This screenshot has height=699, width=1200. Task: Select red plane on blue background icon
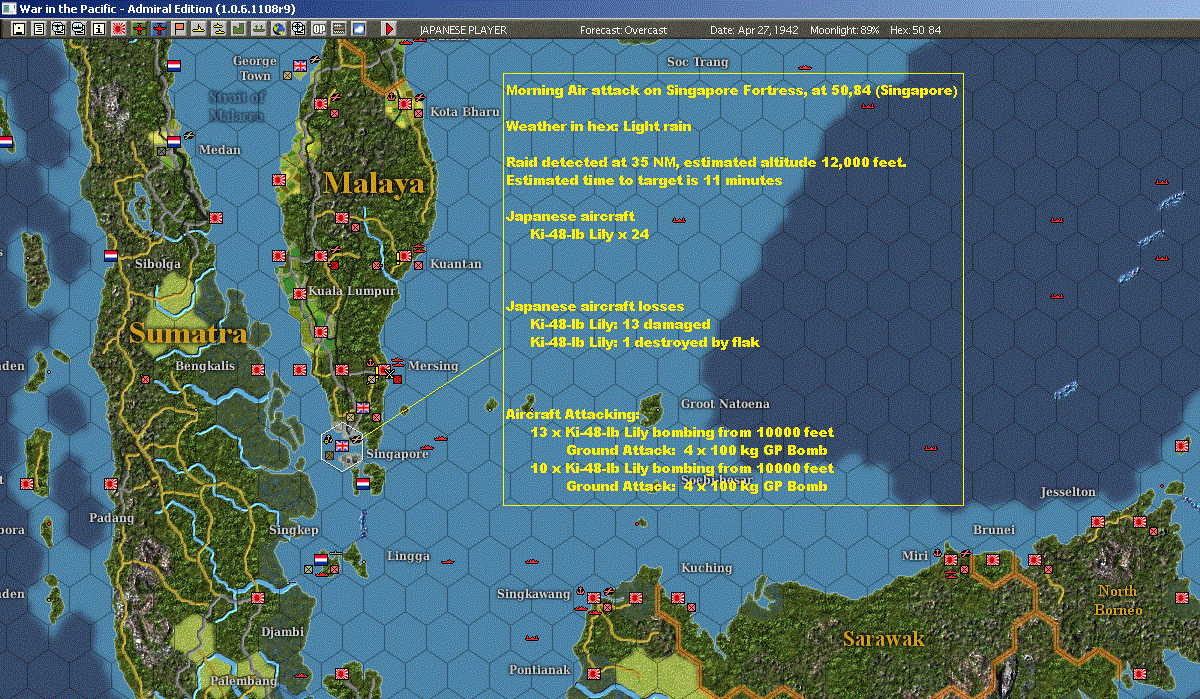point(159,29)
